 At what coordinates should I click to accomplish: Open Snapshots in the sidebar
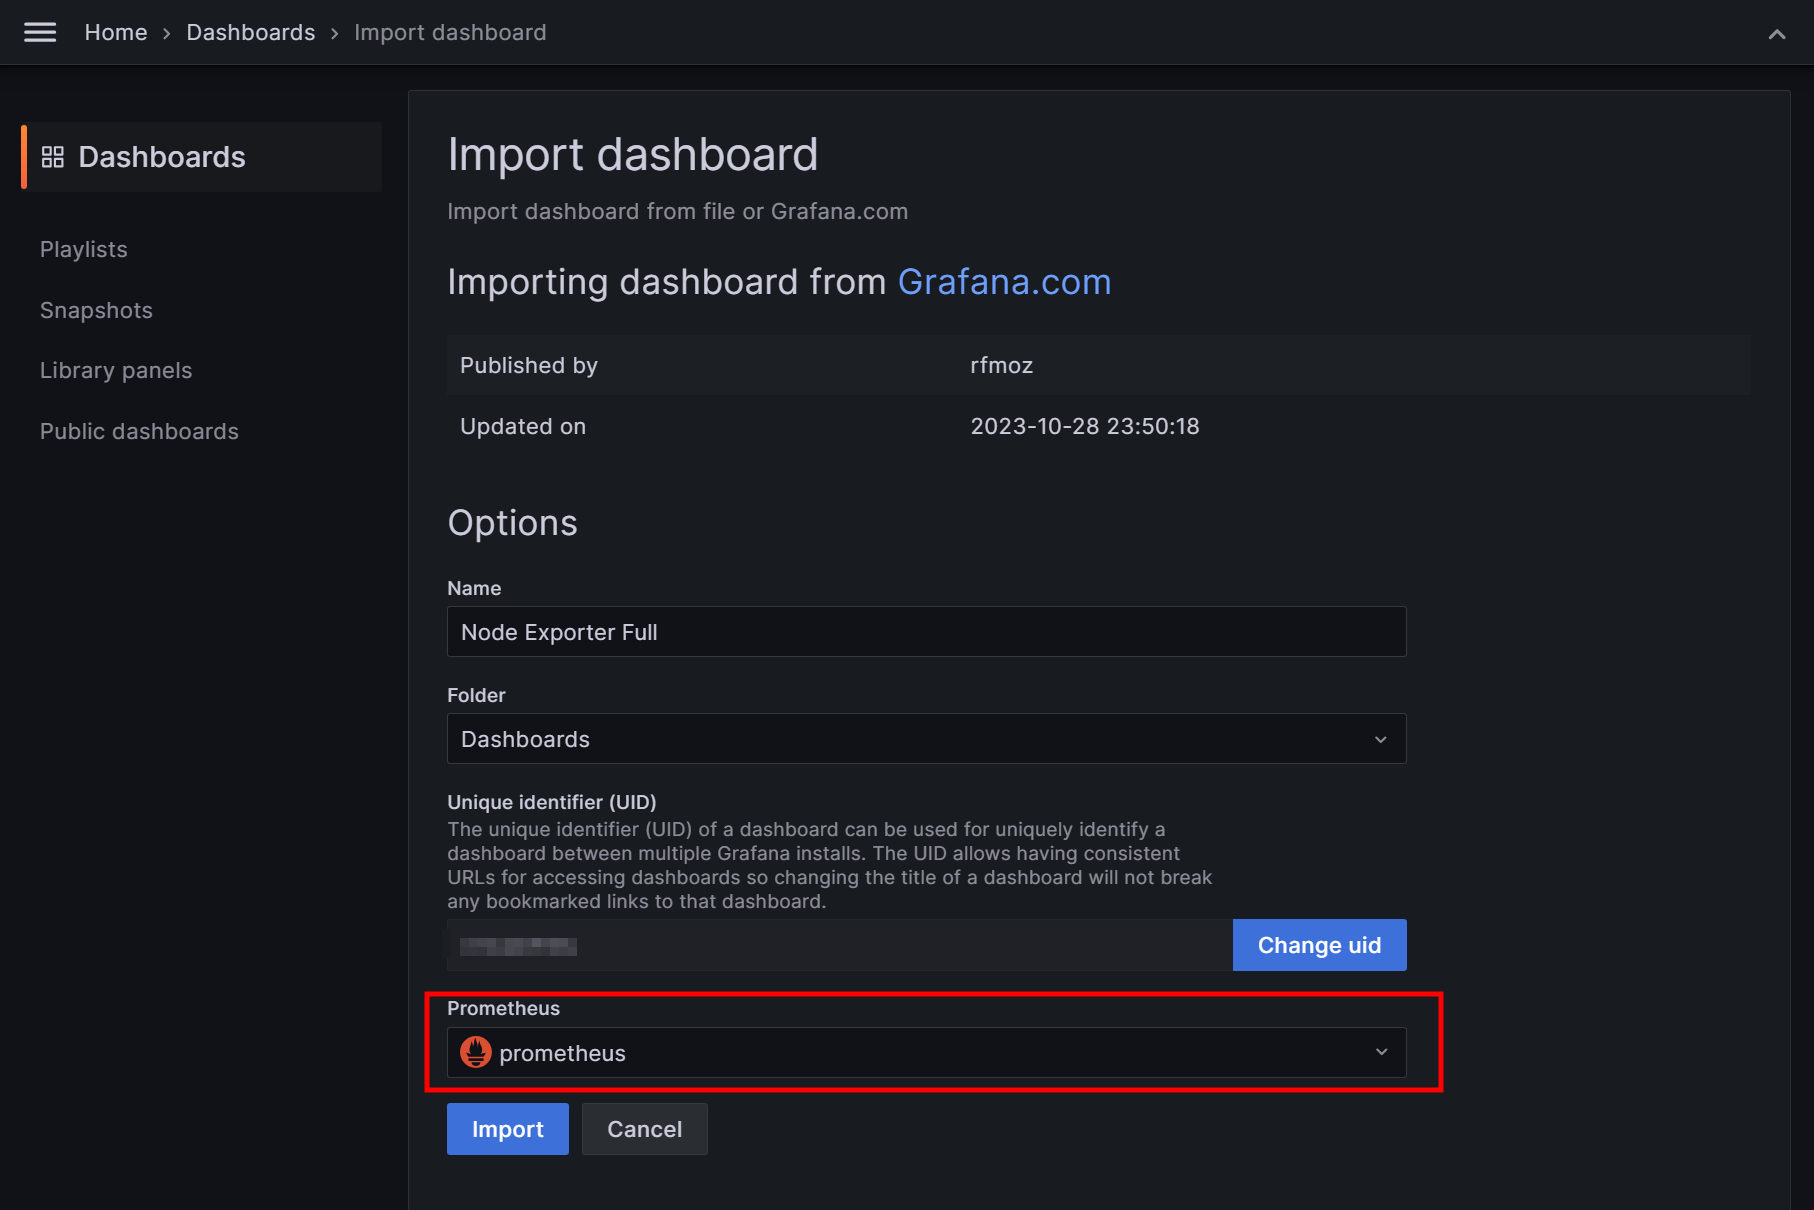point(96,310)
